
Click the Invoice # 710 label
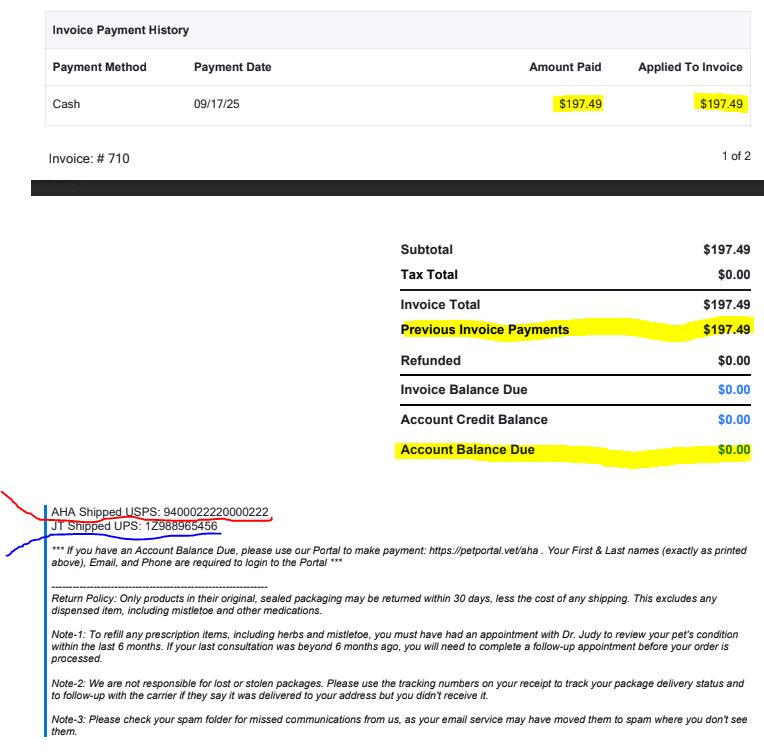pos(89,158)
